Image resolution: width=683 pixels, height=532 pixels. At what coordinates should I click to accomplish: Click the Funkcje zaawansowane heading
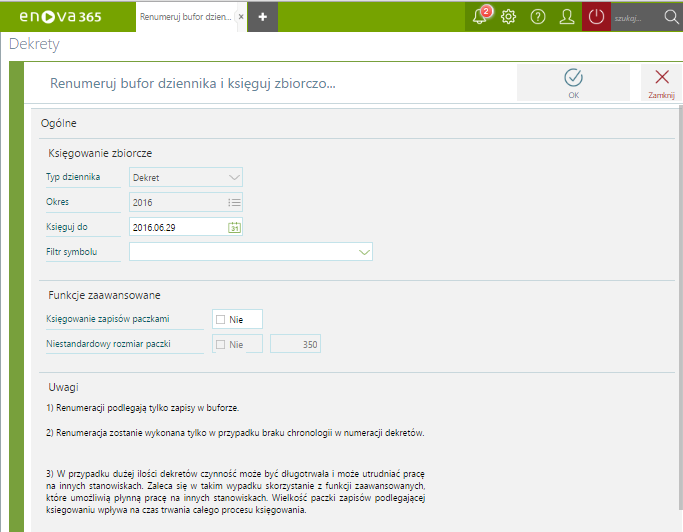(x=104, y=295)
